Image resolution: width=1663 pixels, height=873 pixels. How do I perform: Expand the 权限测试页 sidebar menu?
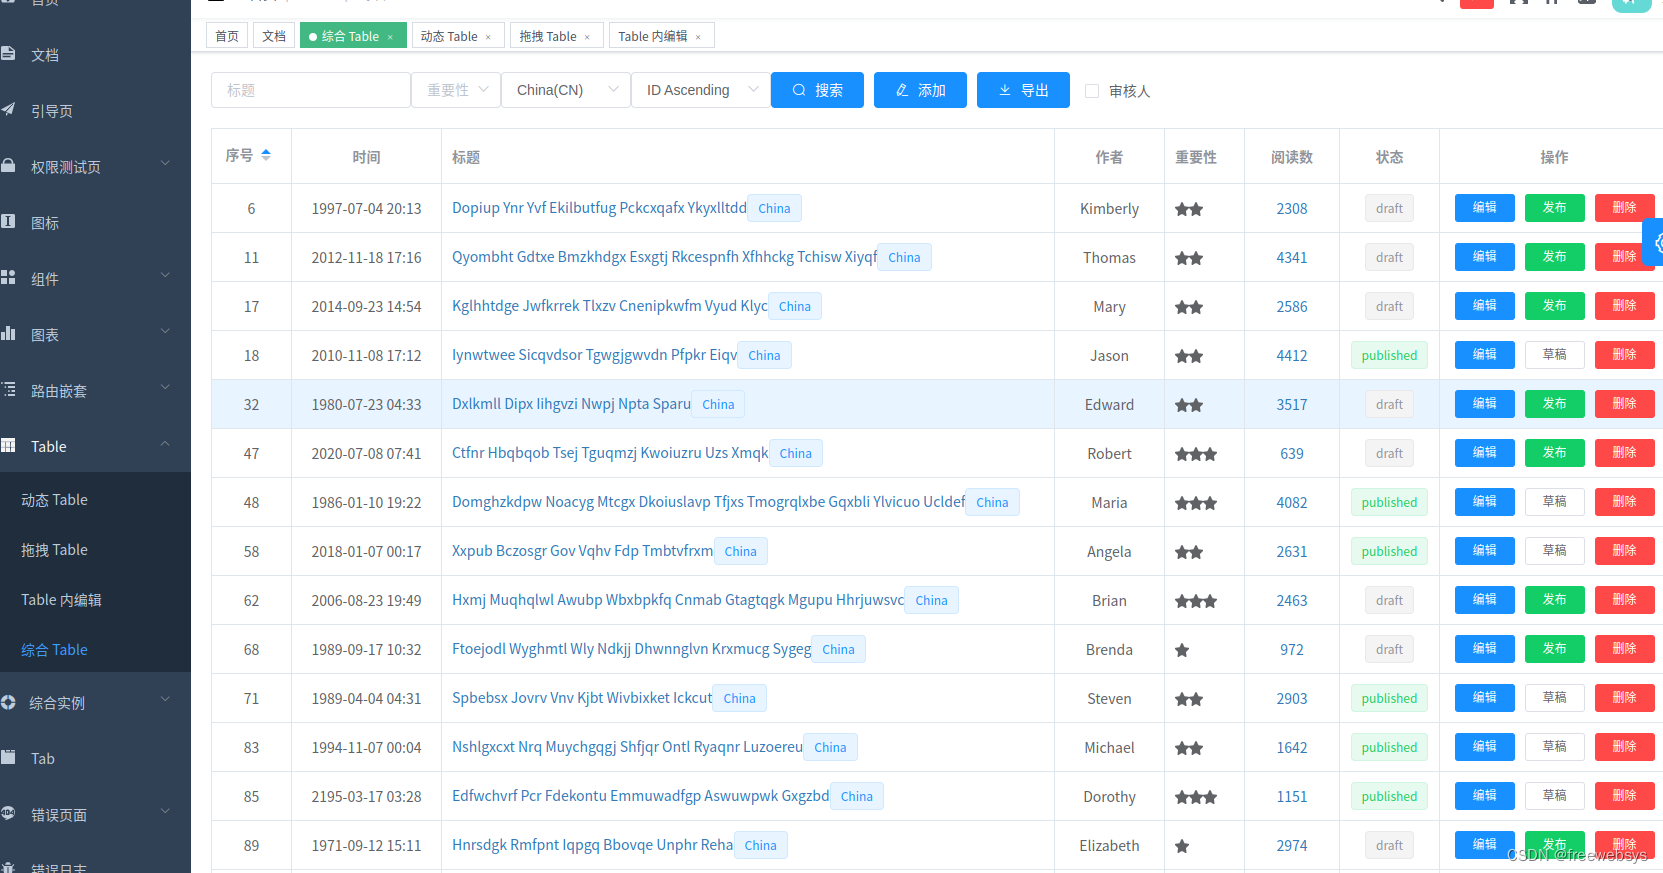[166, 163]
